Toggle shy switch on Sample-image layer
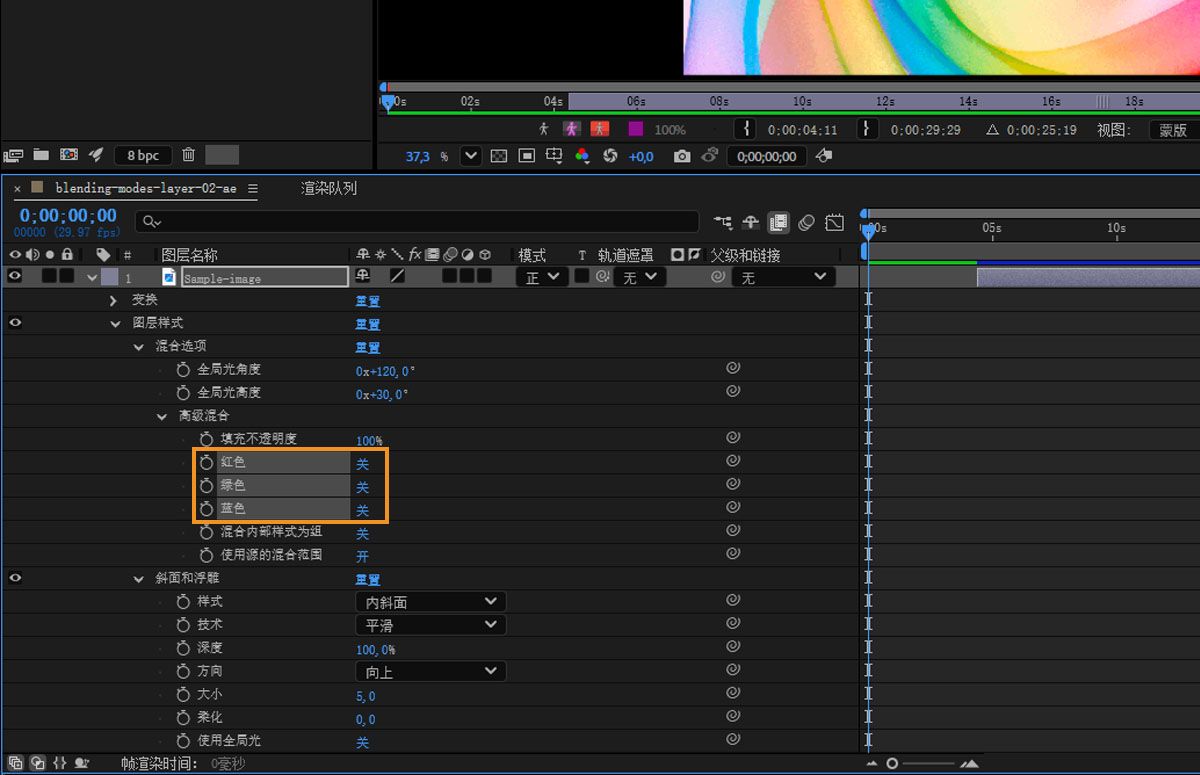The width and height of the screenshot is (1200, 775). pyautogui.click(x=362, y=276)
